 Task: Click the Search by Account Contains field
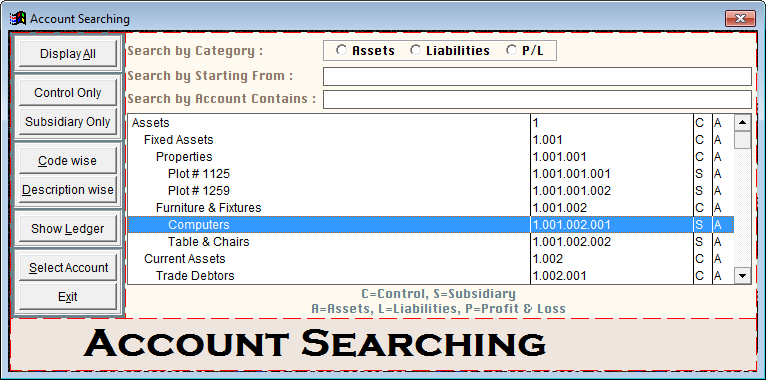tap(537, 99)
